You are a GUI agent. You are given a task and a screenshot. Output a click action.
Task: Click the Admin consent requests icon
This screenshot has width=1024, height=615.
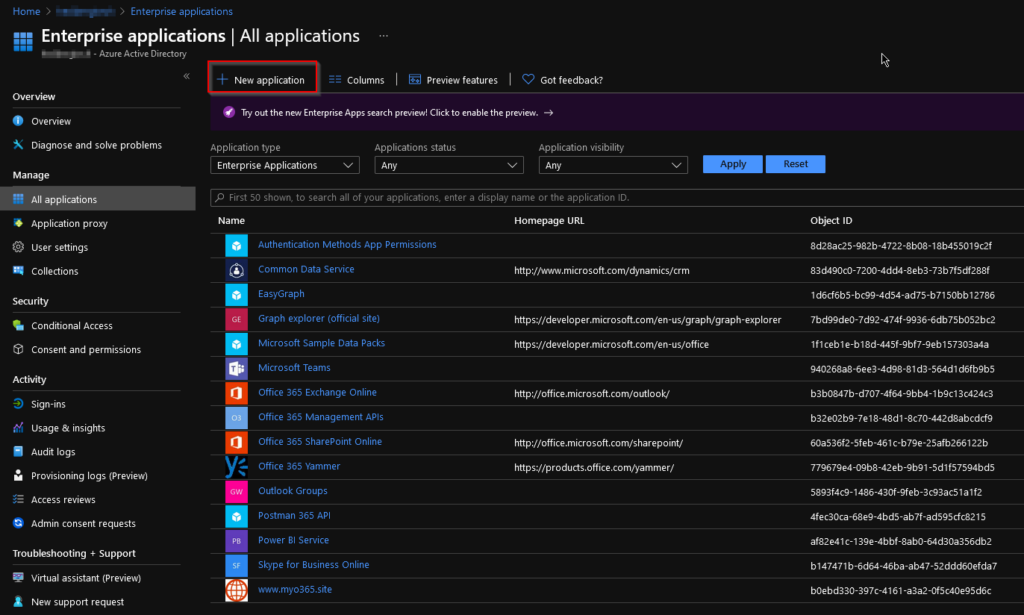click(18, 523)
